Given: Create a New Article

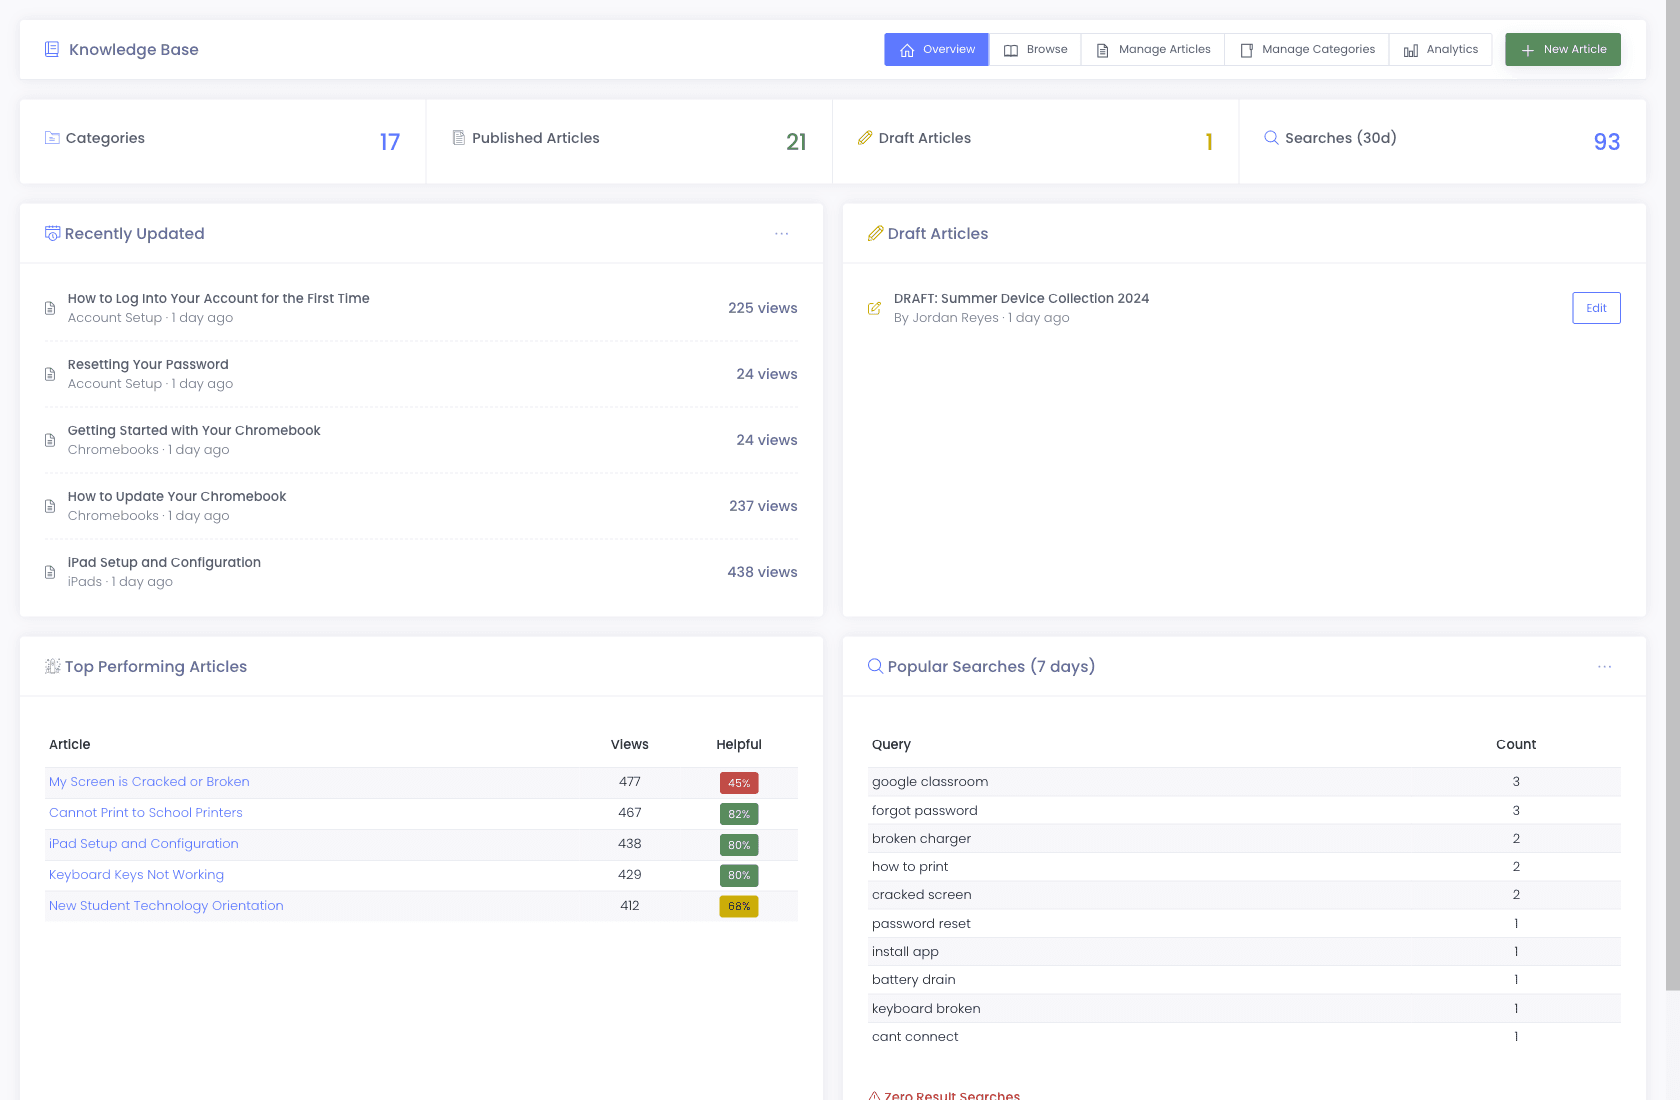Looking at the screenshot, I should click(x=1563, y=50).
